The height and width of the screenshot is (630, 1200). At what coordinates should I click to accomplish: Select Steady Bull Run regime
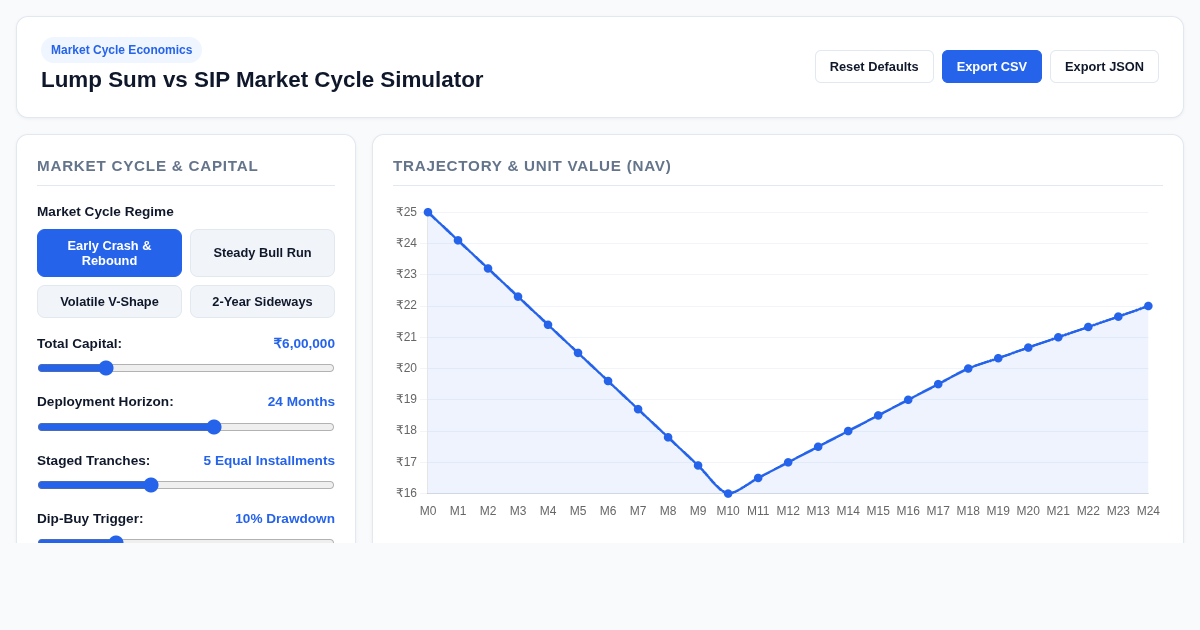[262, 253]
